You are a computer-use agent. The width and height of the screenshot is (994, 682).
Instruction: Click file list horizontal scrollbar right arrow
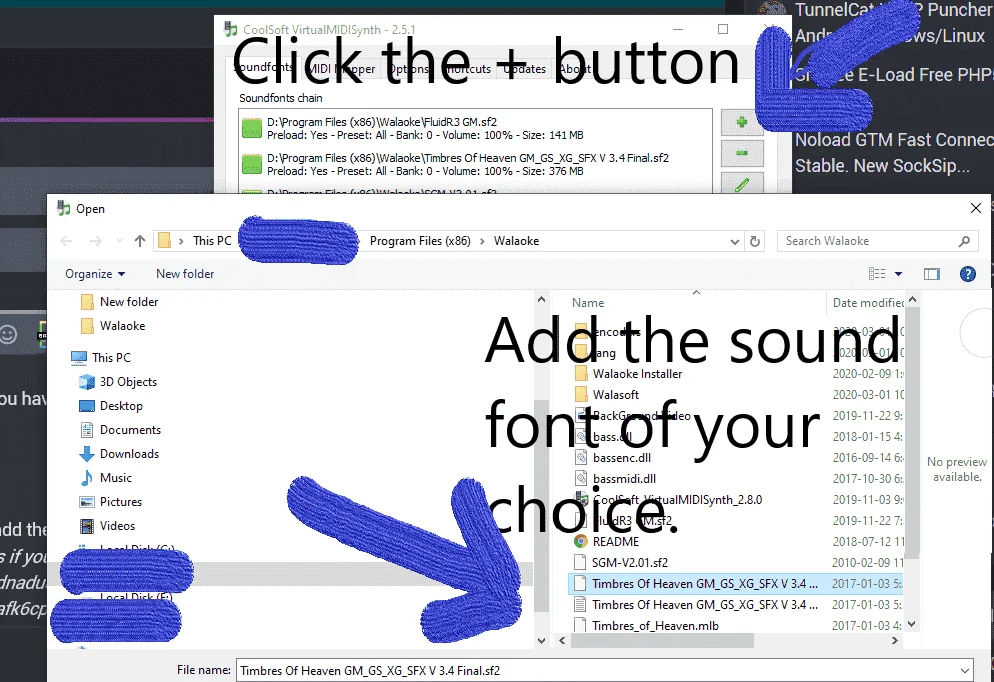[894, 641]
